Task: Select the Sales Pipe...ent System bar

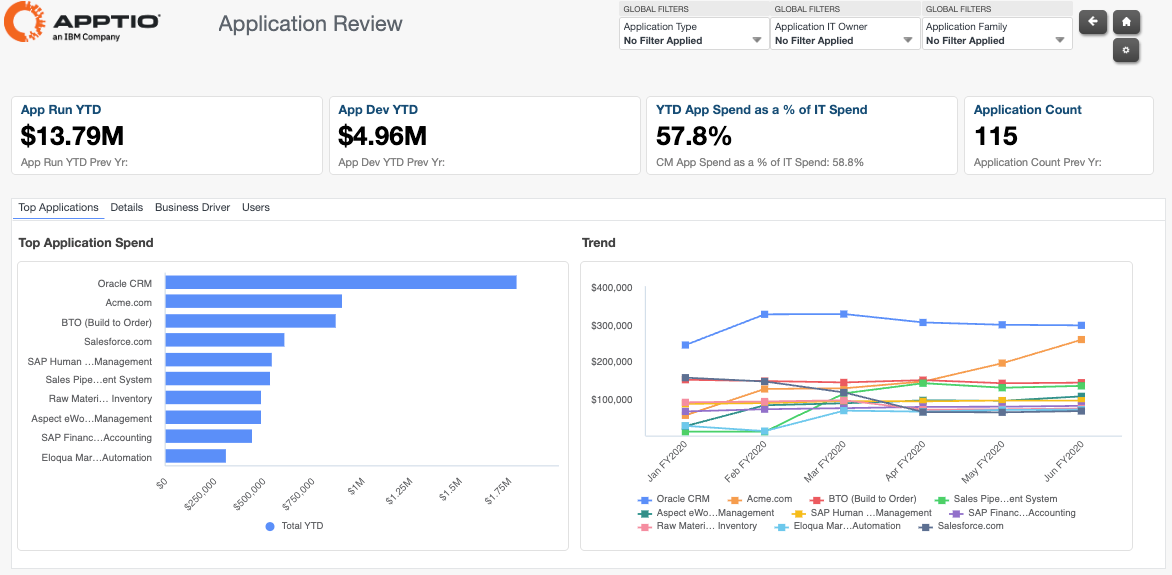Action: click(218, 378)
